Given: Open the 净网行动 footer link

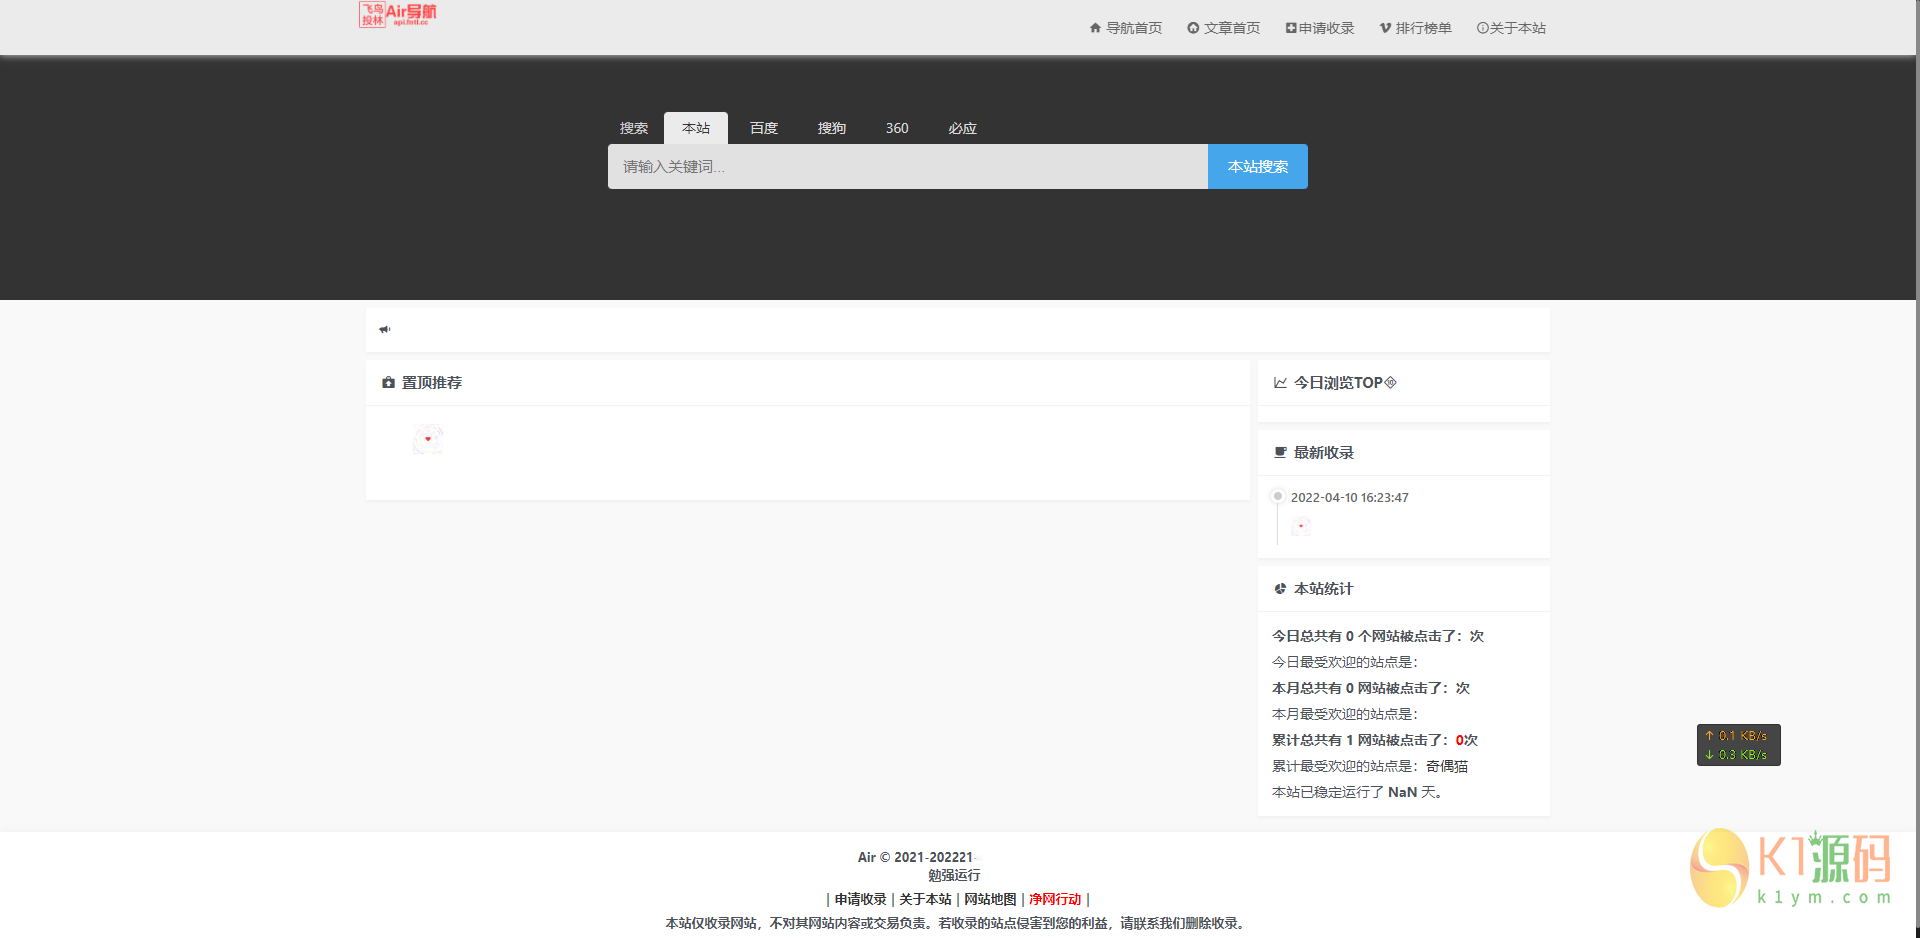Looking at the screenshot, I should [x=1054, y=899].
